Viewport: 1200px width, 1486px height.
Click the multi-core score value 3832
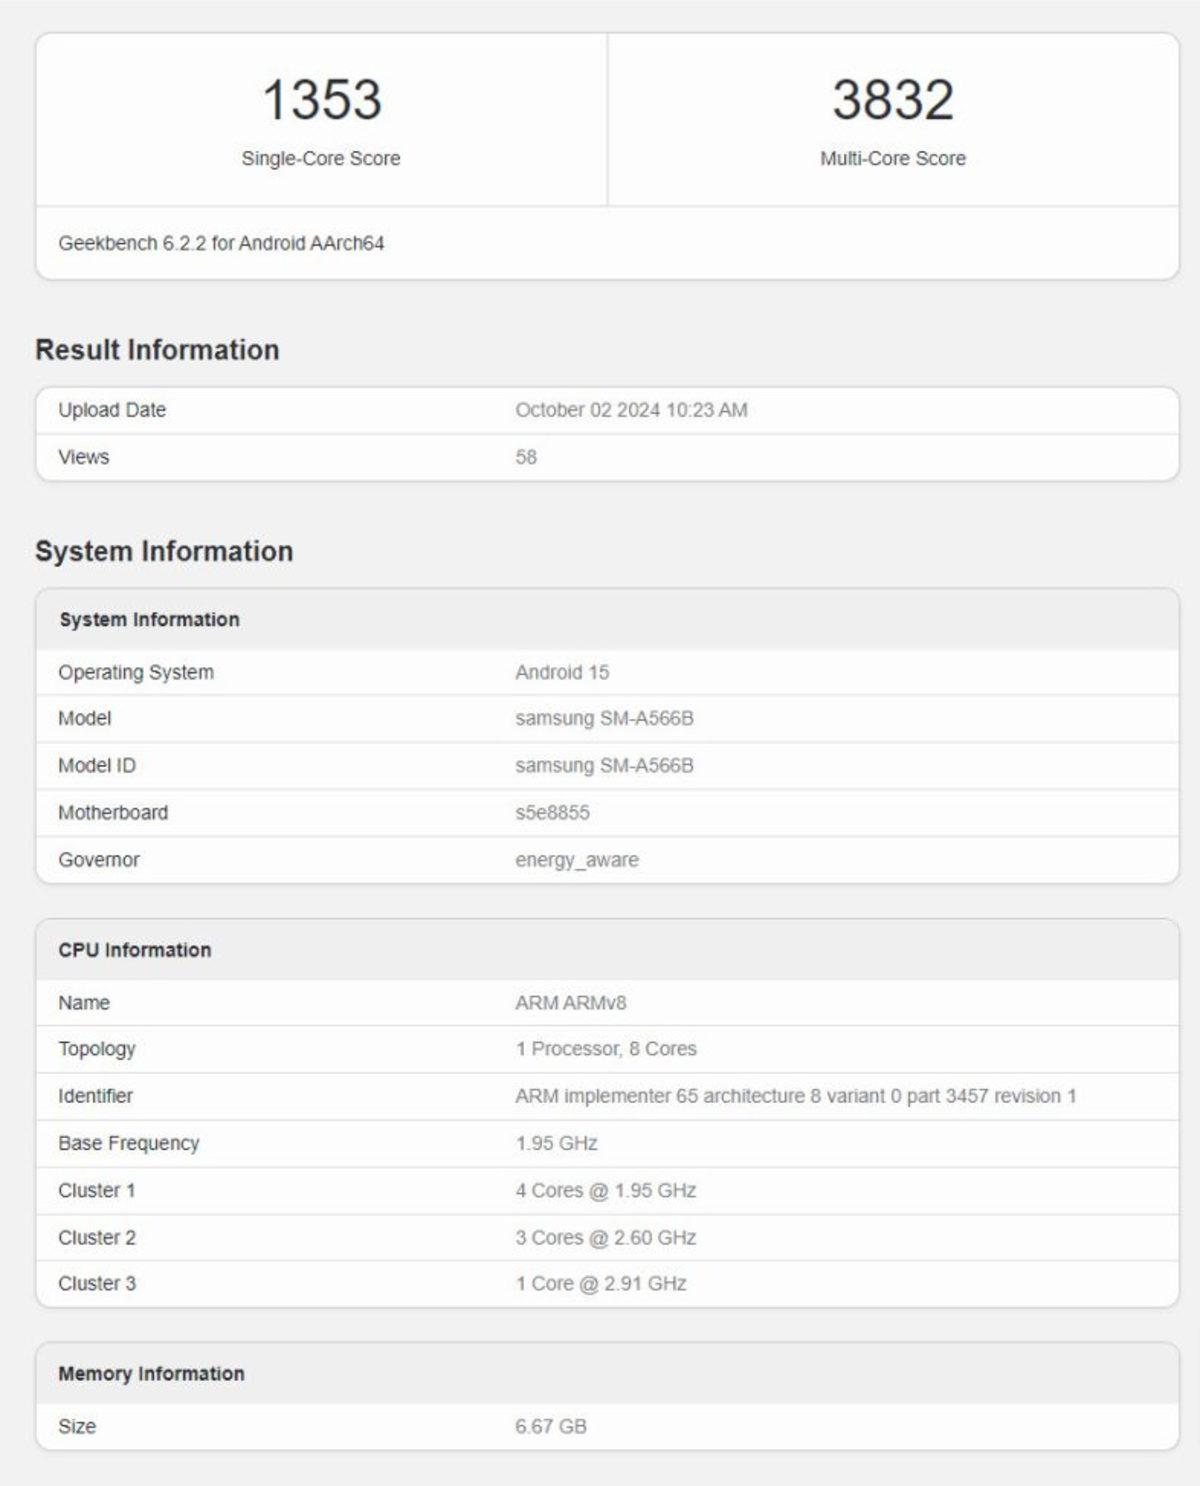[892, 100]
